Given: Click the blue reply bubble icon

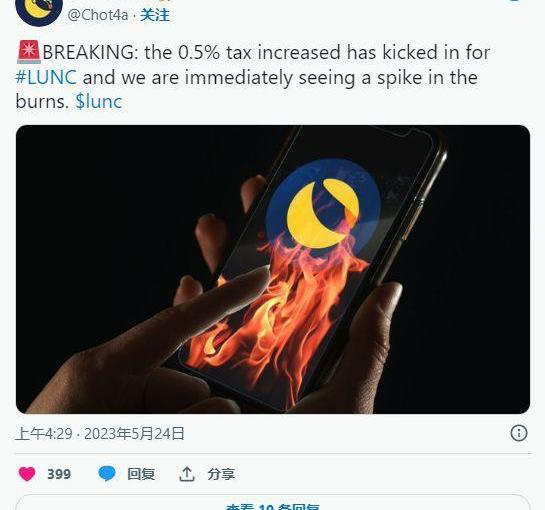Looking at the screenshot, I should [107, 474].
